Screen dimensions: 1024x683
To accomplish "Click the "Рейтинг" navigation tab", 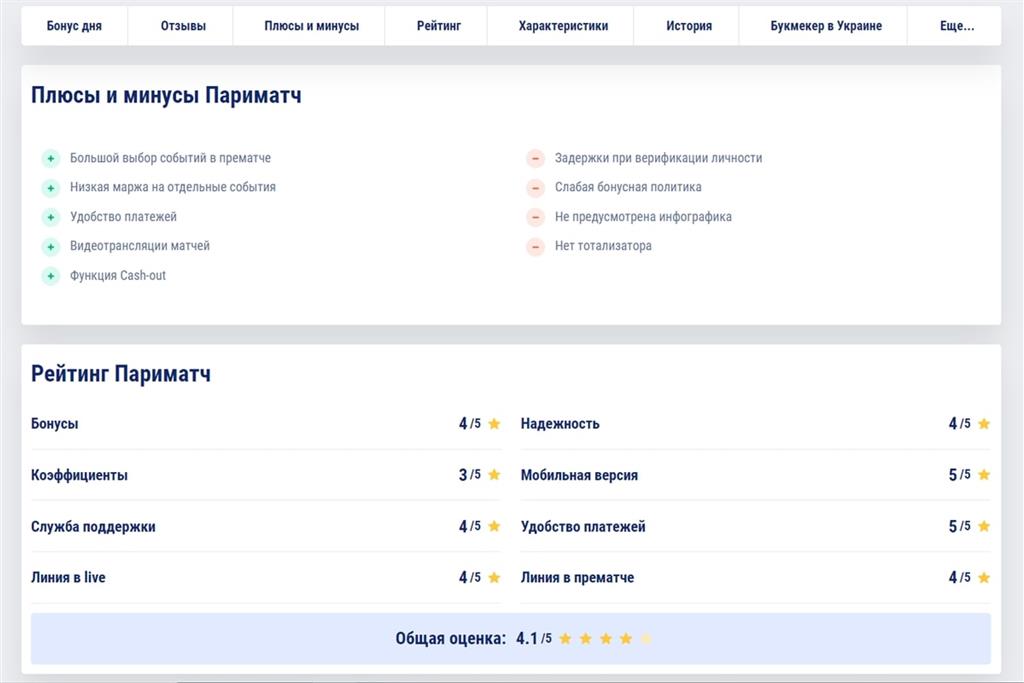I will click(439, 26).
